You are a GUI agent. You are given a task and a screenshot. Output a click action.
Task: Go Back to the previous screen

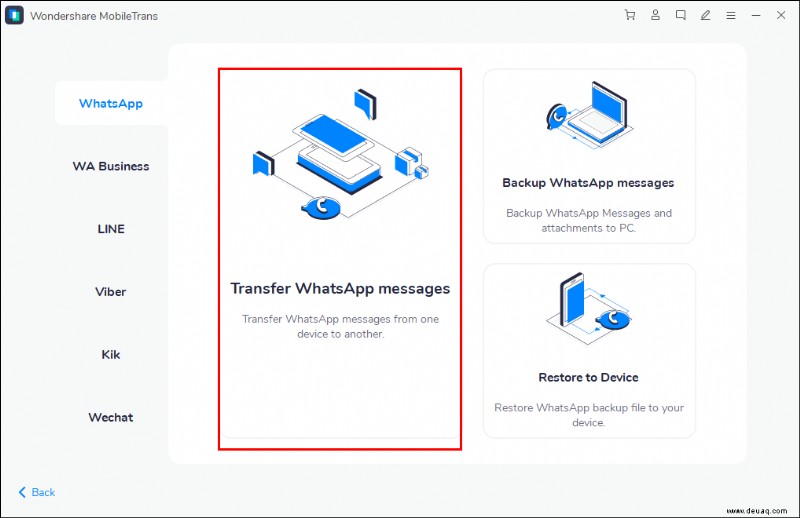tap(37, 492)
